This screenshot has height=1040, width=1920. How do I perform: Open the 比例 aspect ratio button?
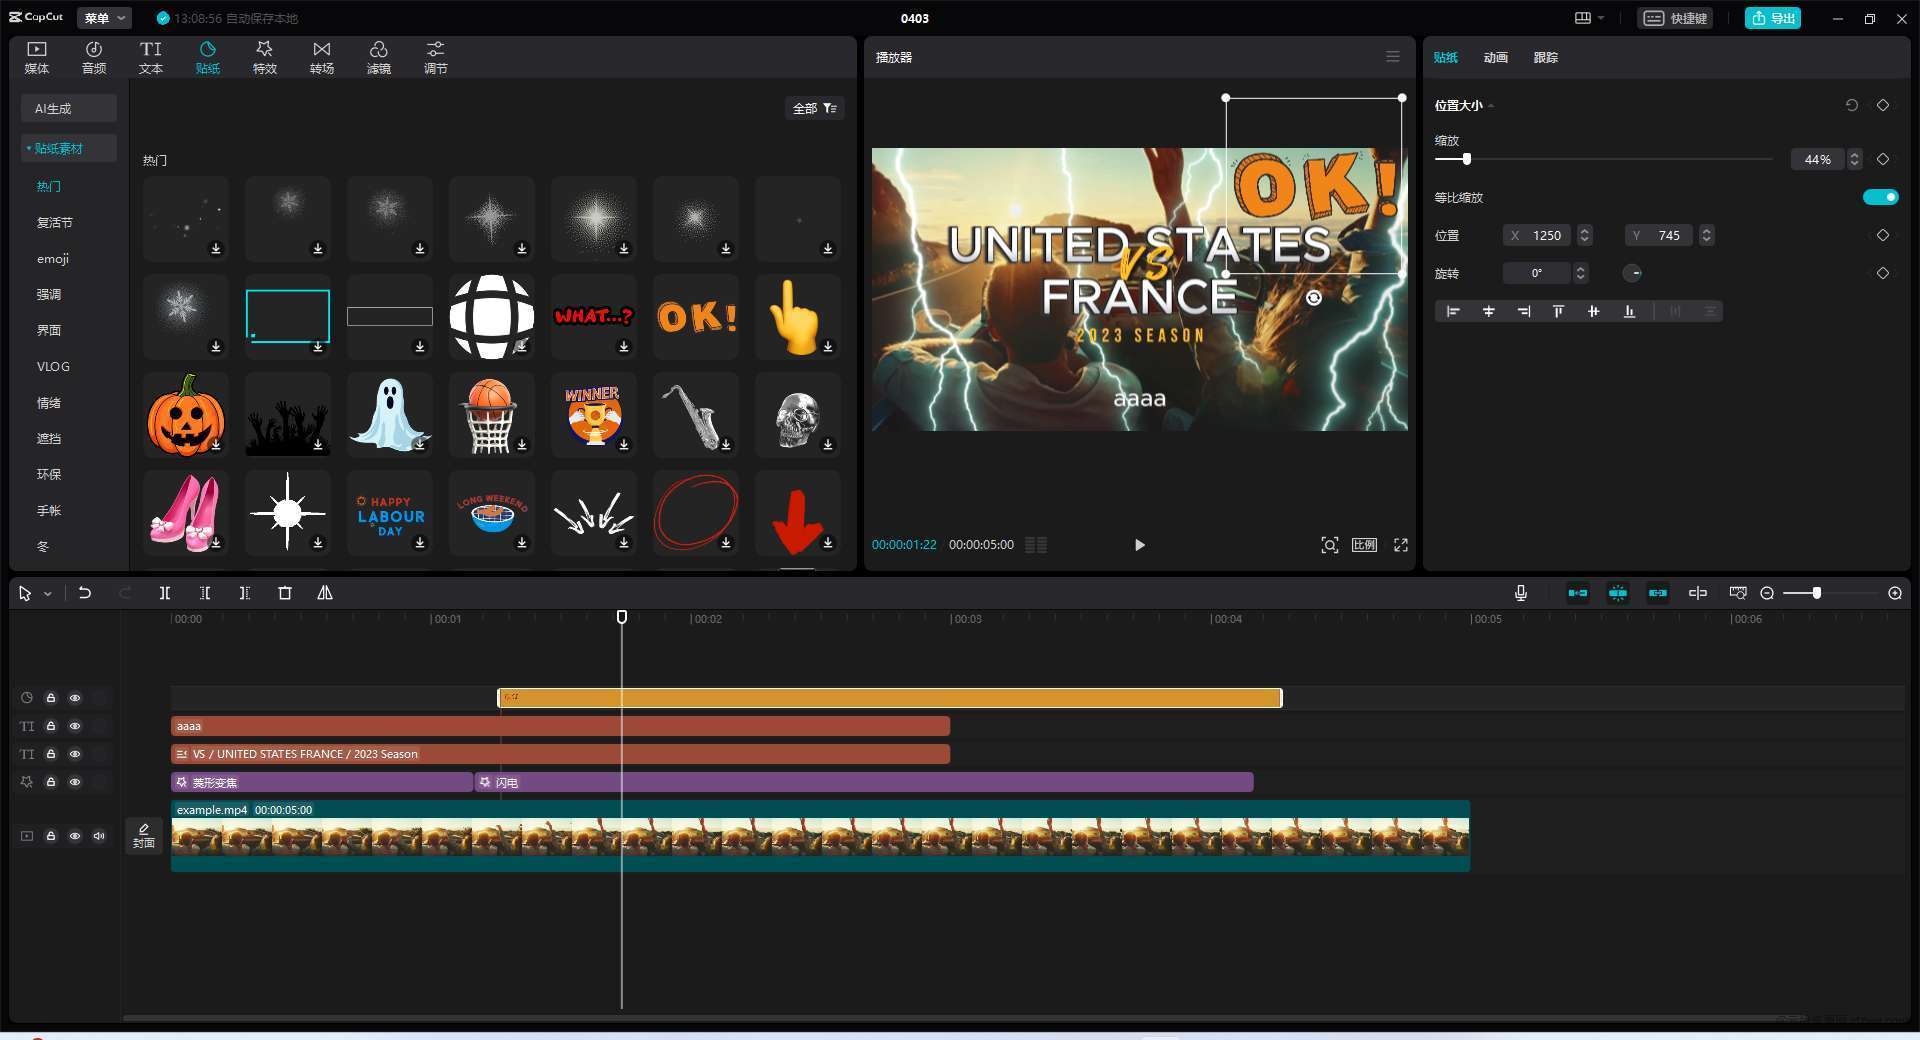coord(1364,545)
